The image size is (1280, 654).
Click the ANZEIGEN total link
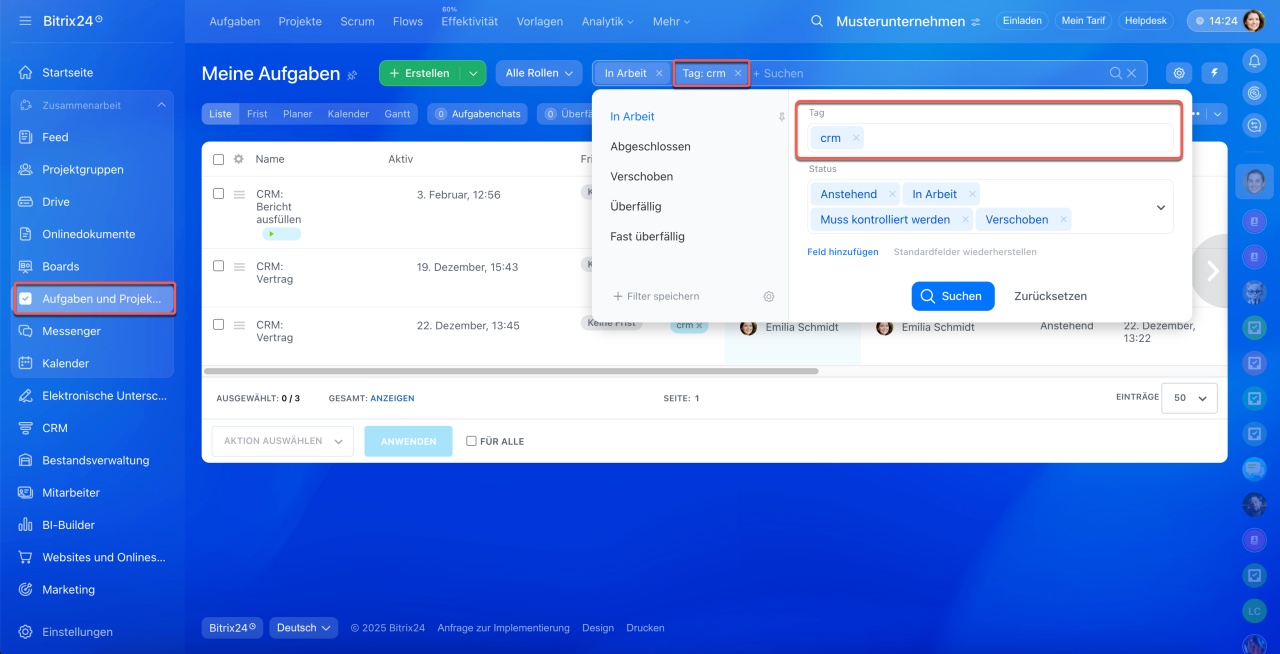[392, 398]
